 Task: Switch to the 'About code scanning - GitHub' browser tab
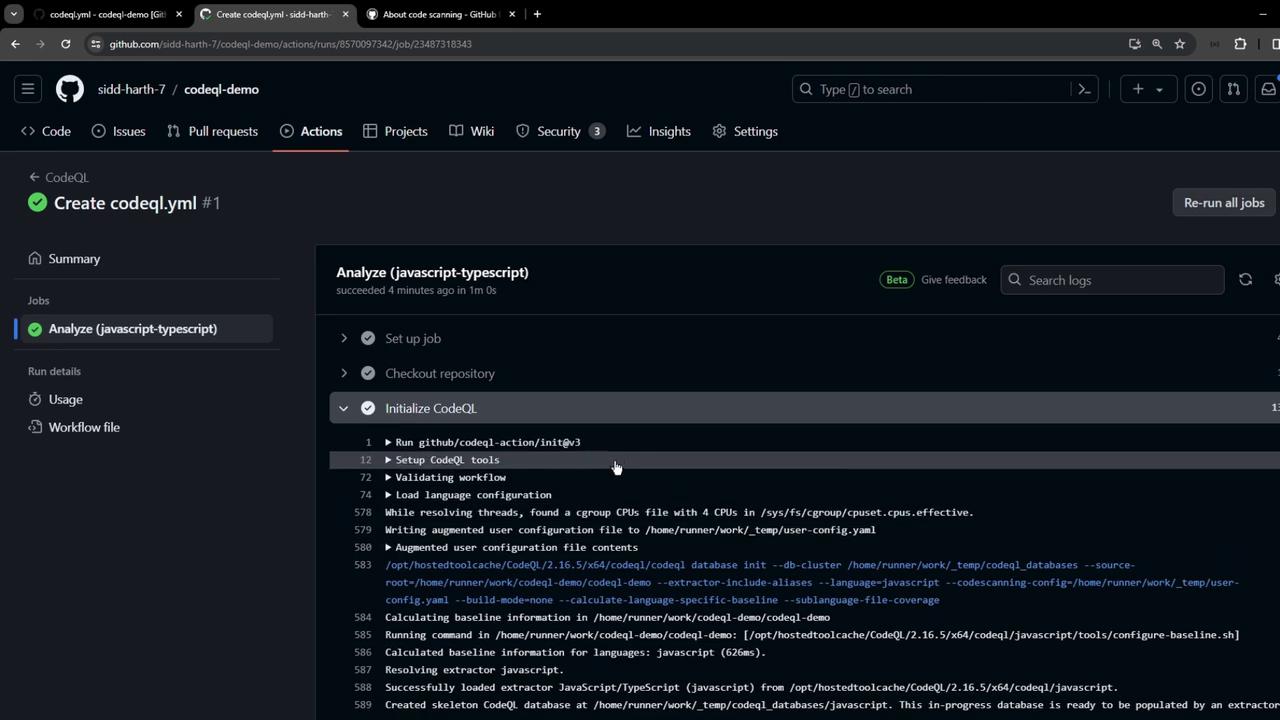click(x=439, y=14)
